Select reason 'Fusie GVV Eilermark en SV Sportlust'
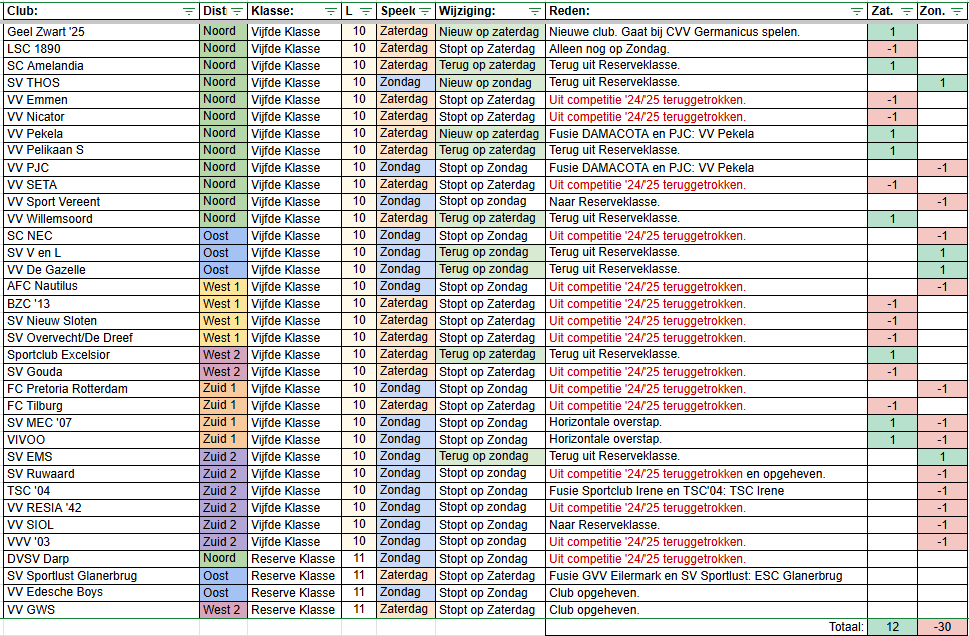Screen dimensions: 969x636 [706, 575]
